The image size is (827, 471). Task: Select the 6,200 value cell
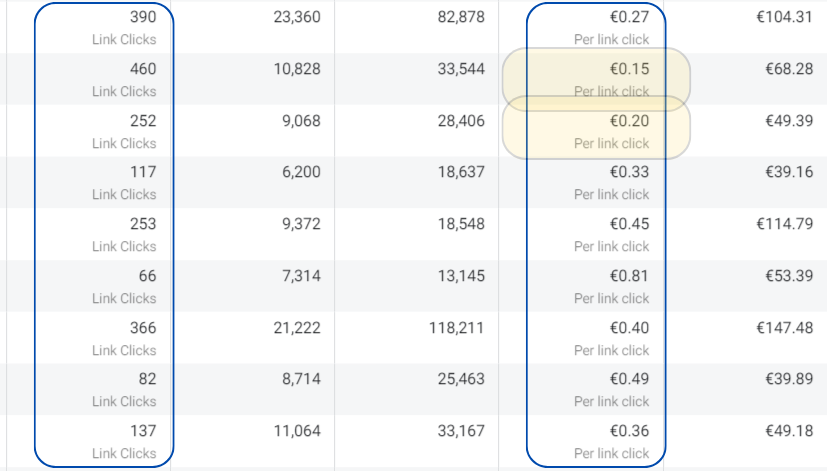[300, 173]
